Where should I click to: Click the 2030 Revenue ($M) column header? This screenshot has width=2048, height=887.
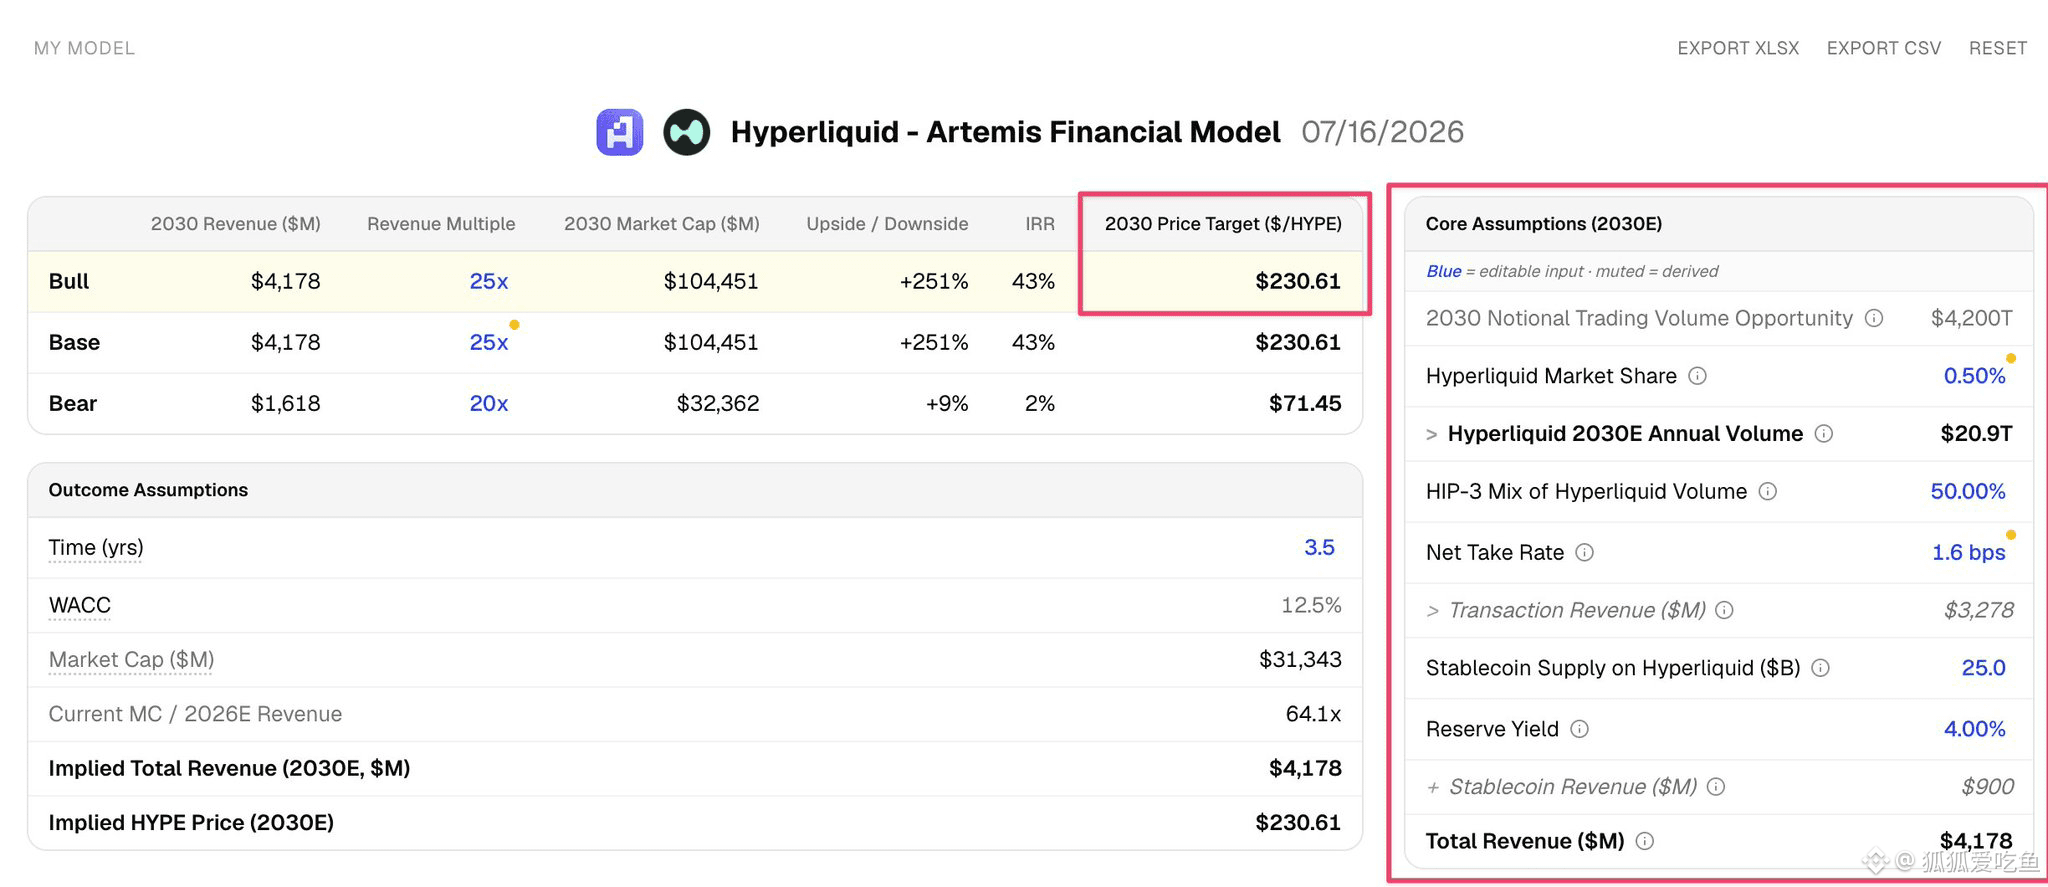tap(236, 224)
